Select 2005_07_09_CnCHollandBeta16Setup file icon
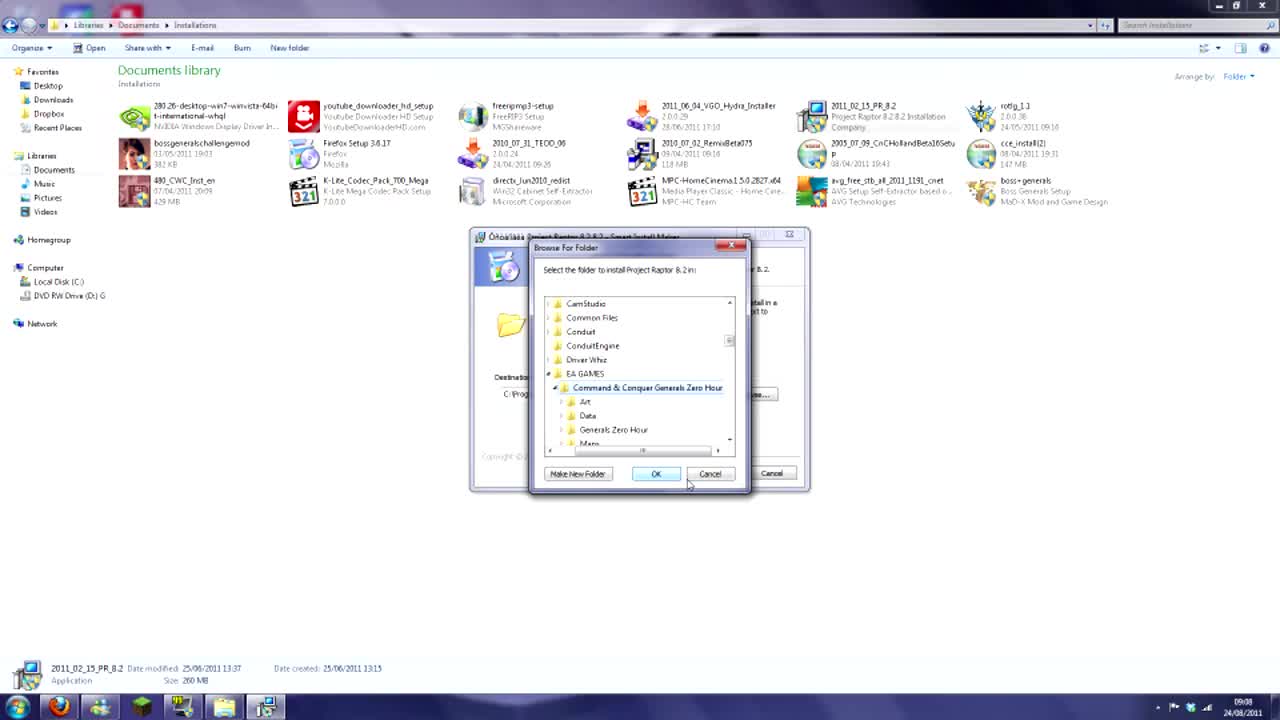This screenshot has height=720, width=1280. click(x=812, y=154)
